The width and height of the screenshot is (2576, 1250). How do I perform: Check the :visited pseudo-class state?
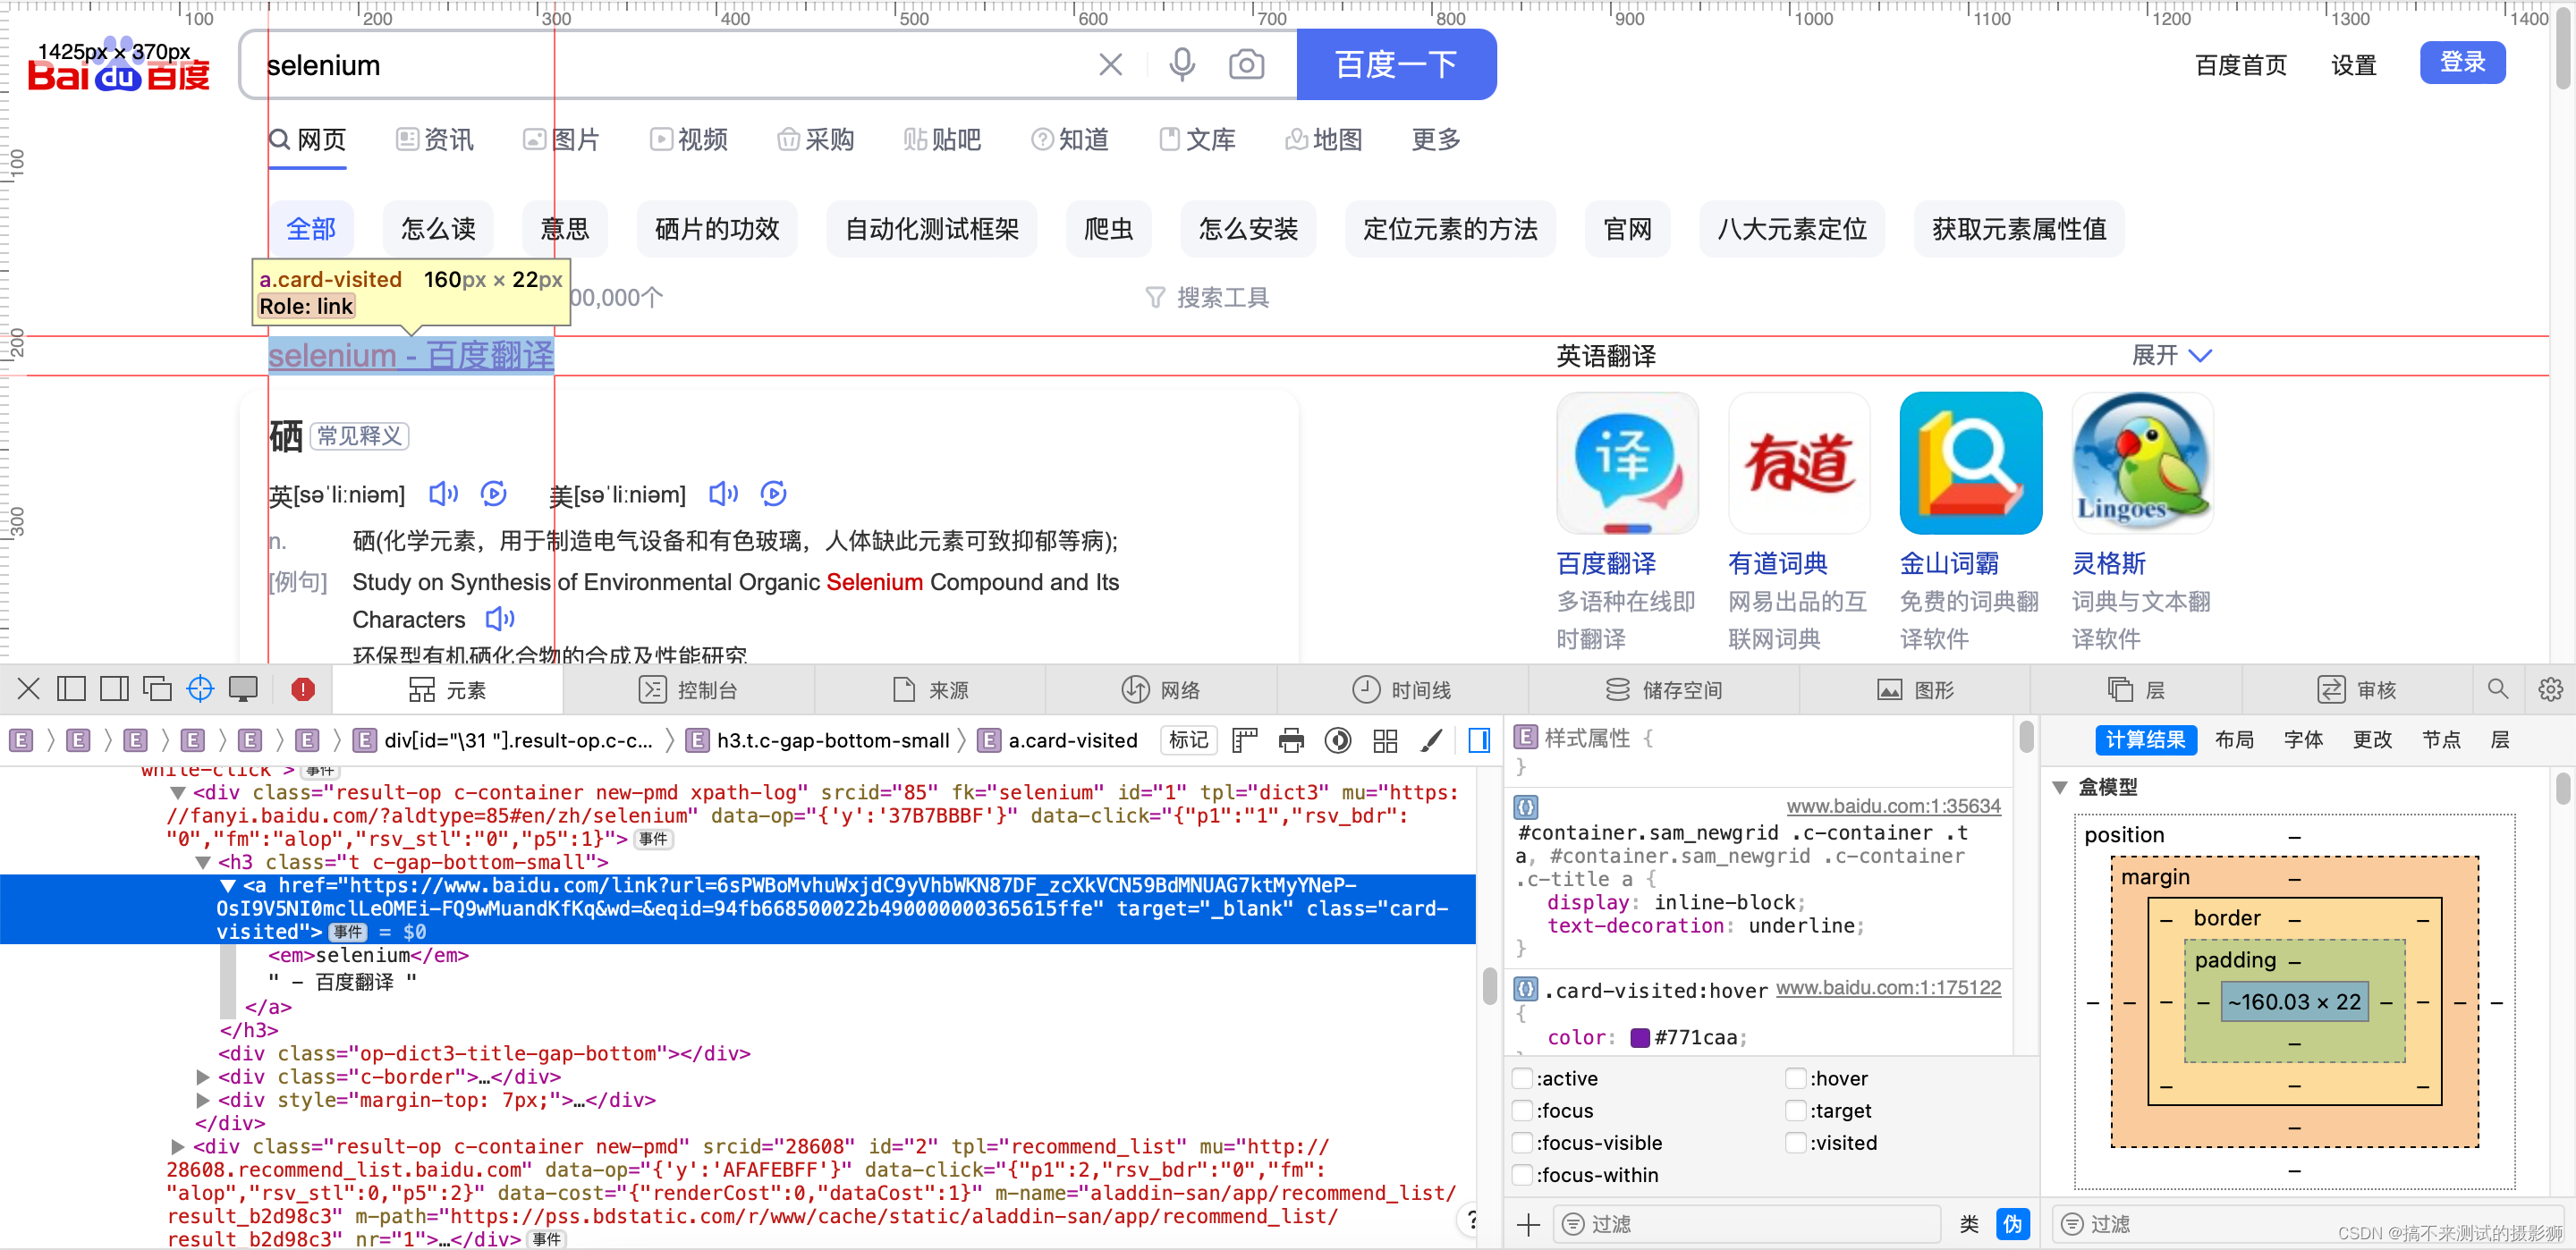point(1794,1143)
